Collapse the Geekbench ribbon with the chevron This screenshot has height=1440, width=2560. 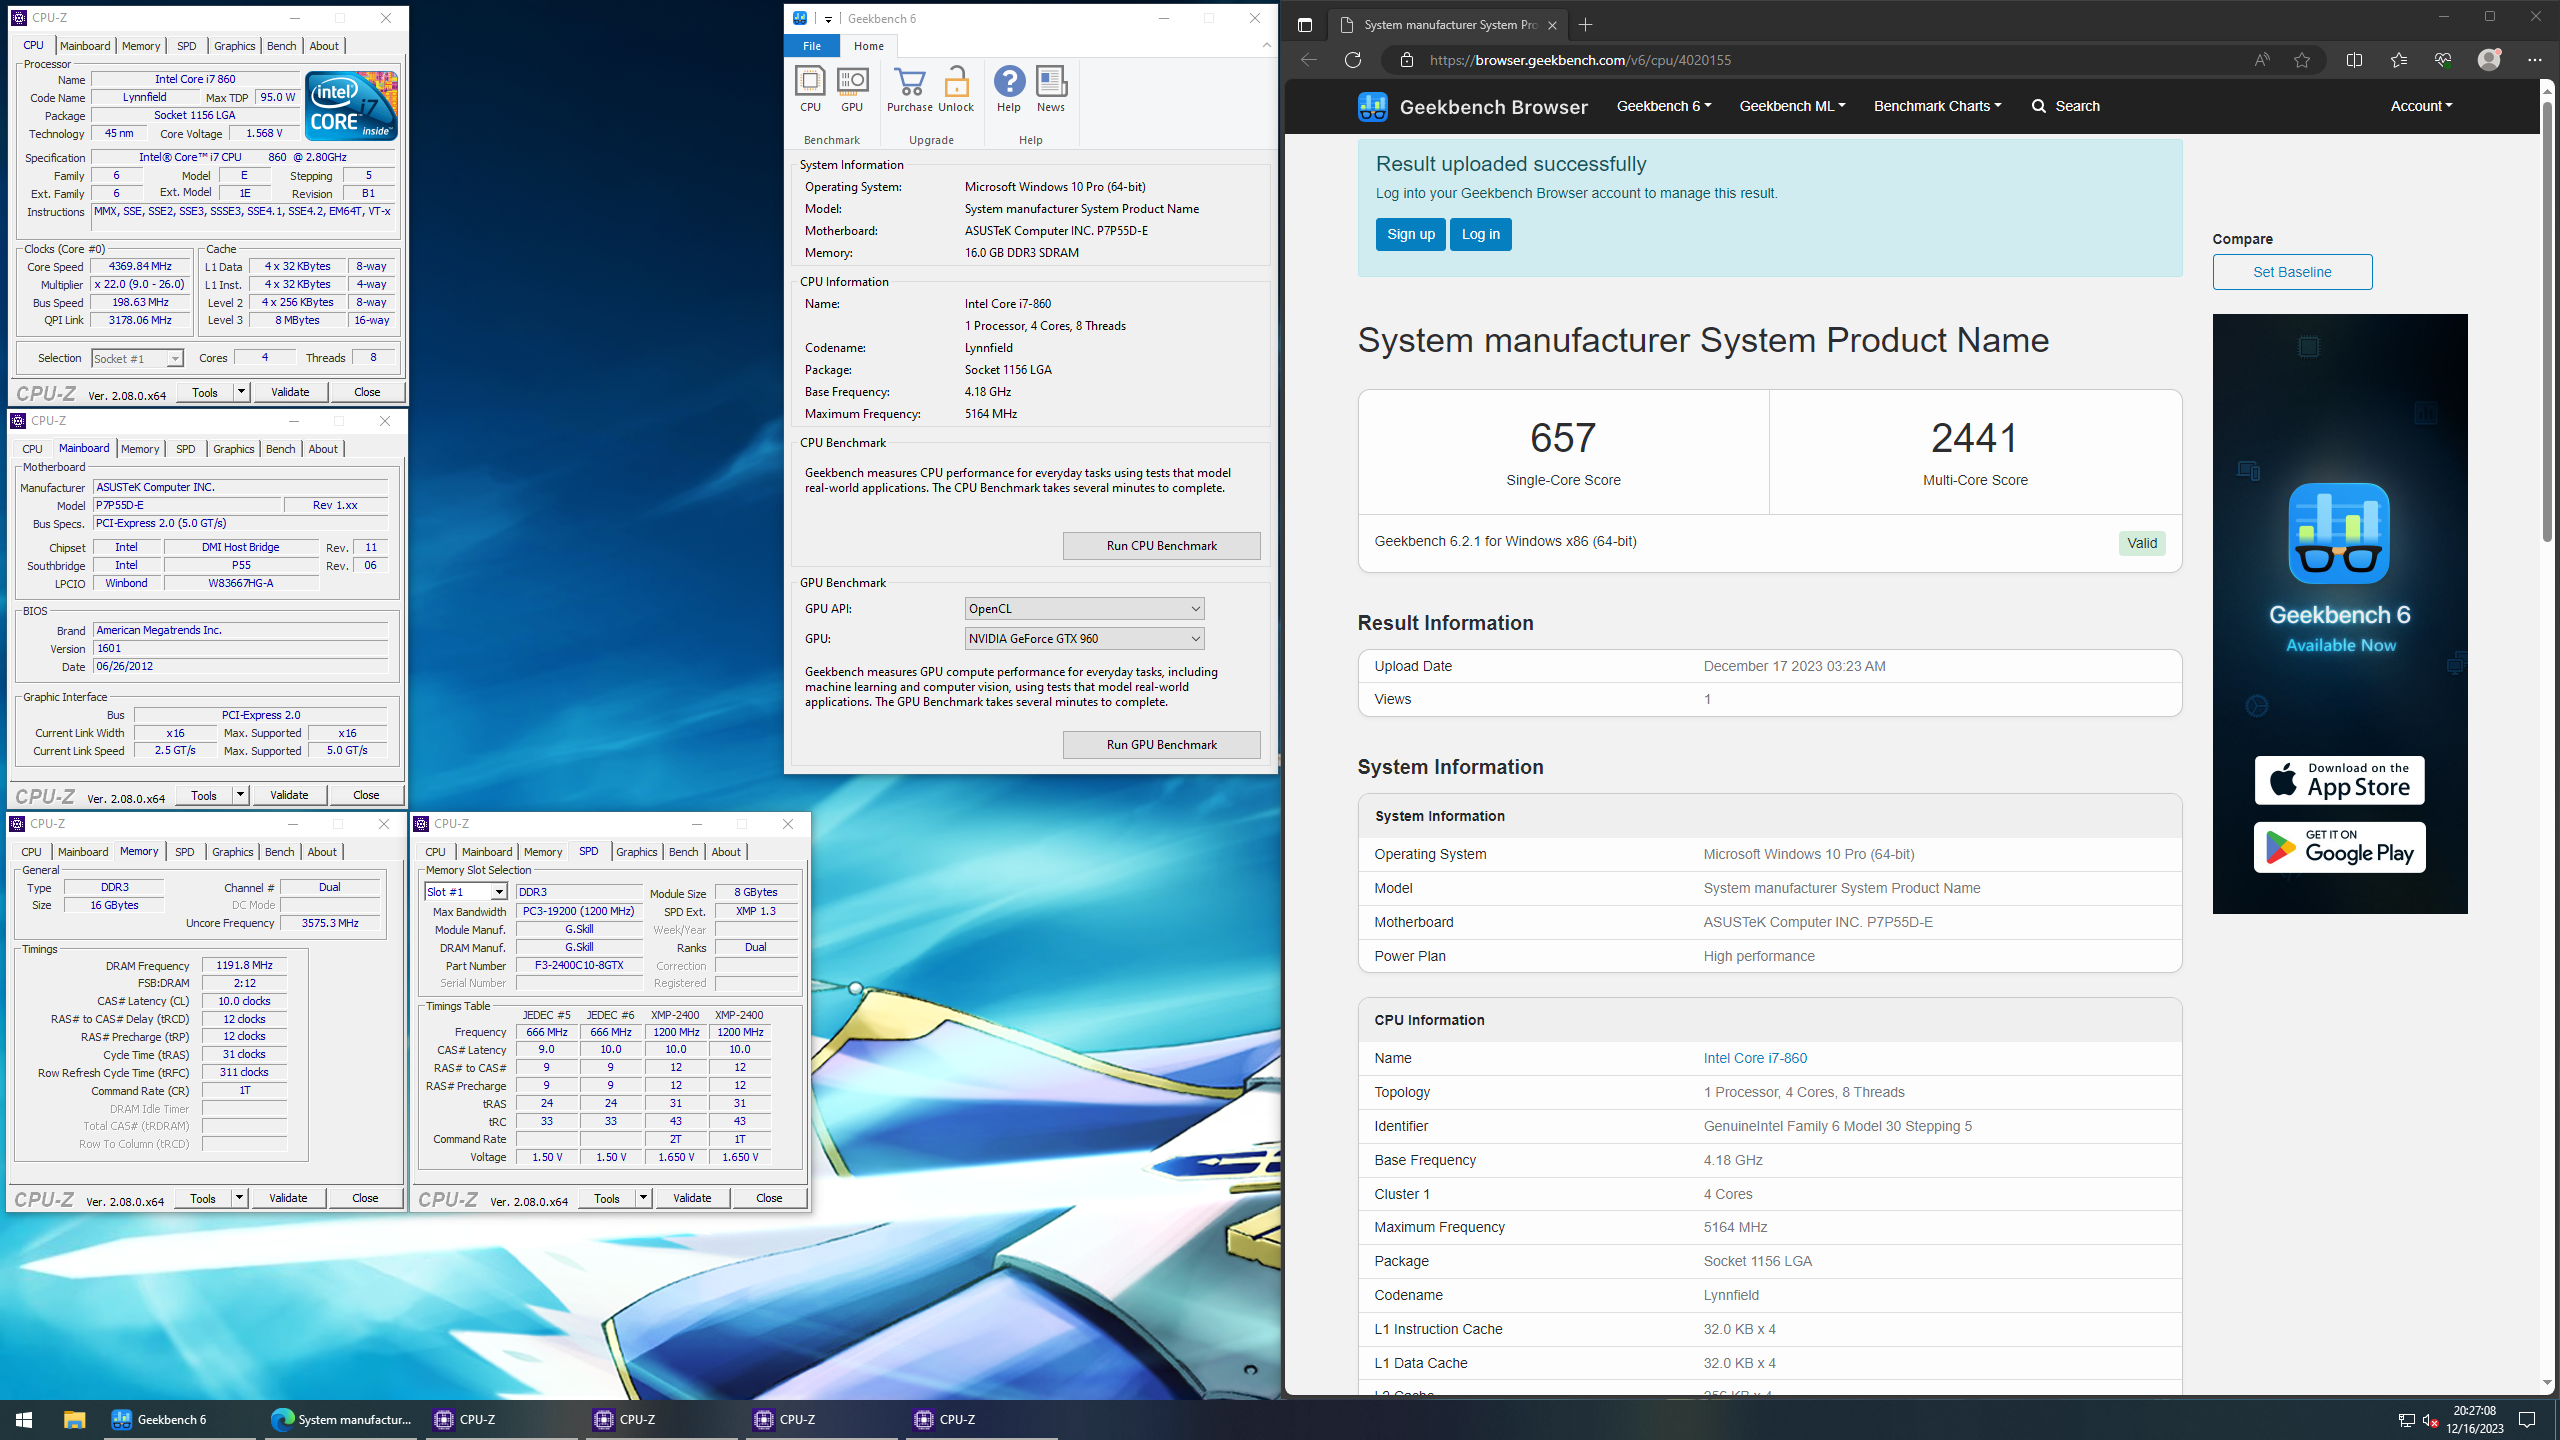click(x=1266, y=45)
